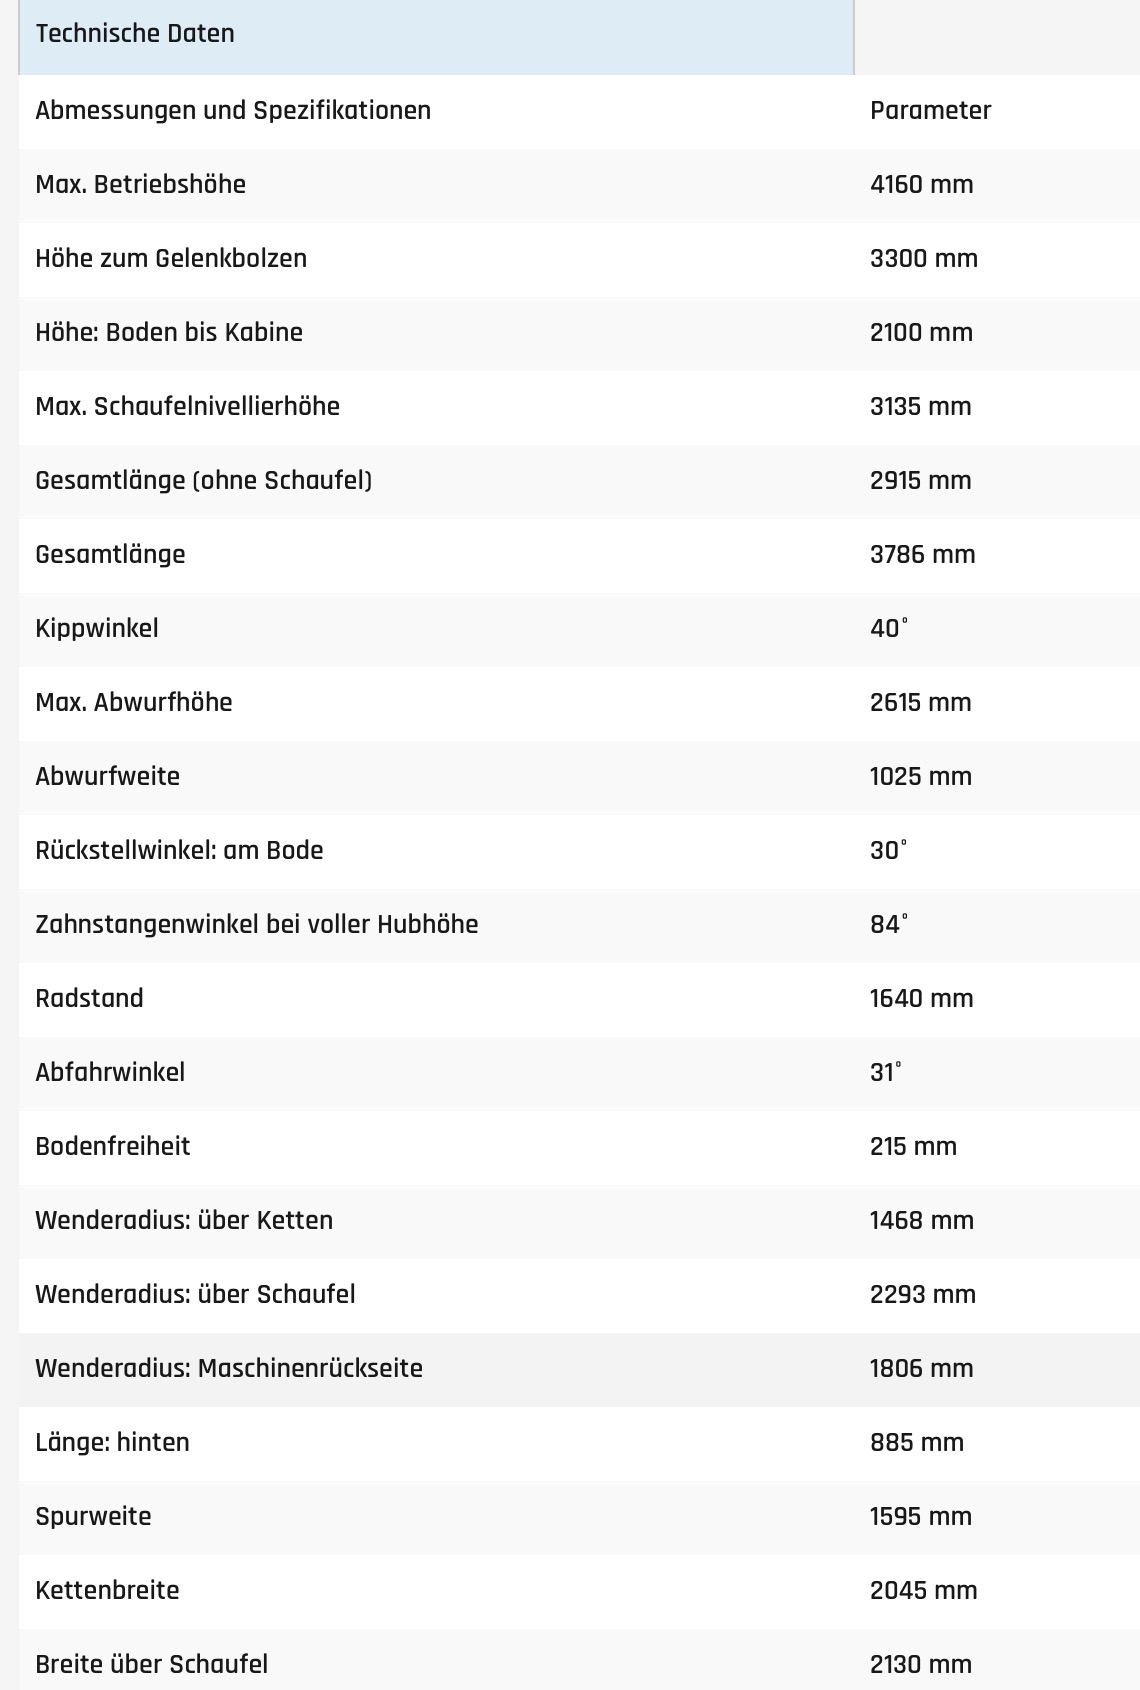The width and height of the screenshot is (1140, 1690).
Task: Select the Radstand row label
Action: (89, 998)
